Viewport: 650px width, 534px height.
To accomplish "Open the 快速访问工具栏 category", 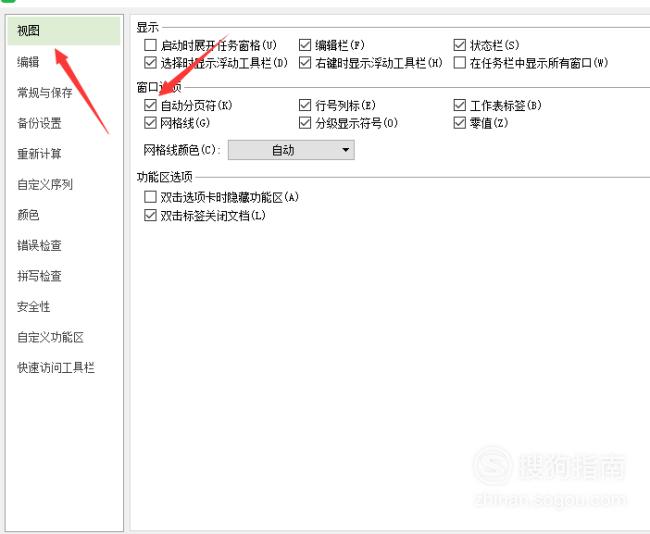I will click(56, 367).
